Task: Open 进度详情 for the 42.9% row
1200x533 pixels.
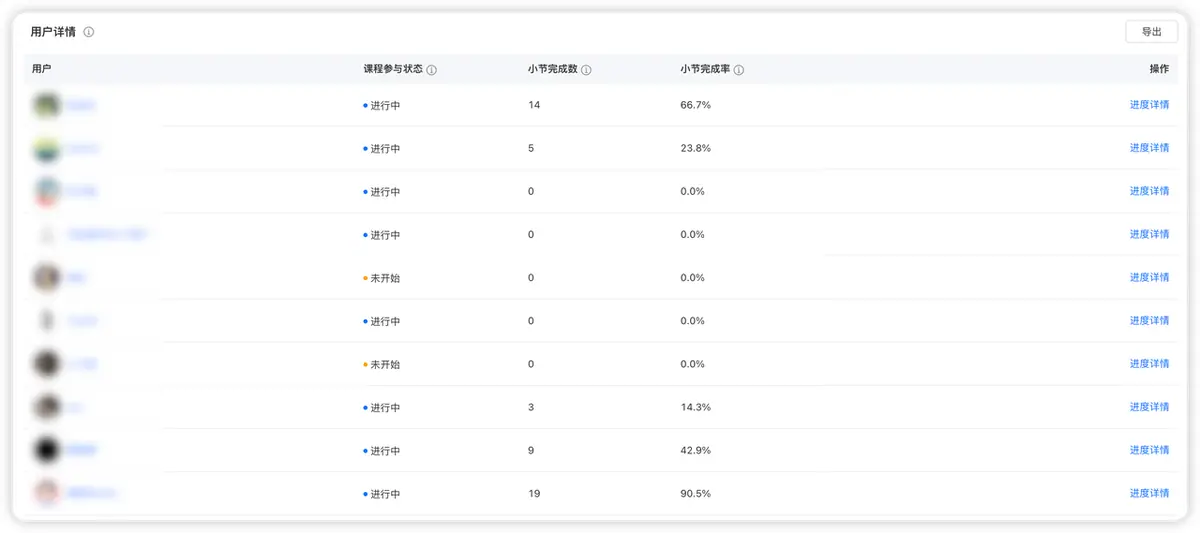Action: (x=1149, y=450)
